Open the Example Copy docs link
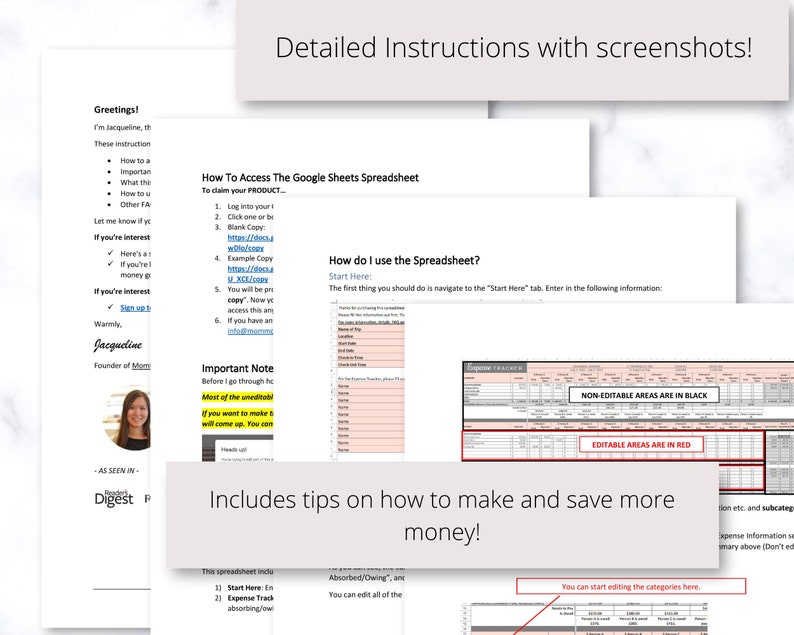 [250, 273]
